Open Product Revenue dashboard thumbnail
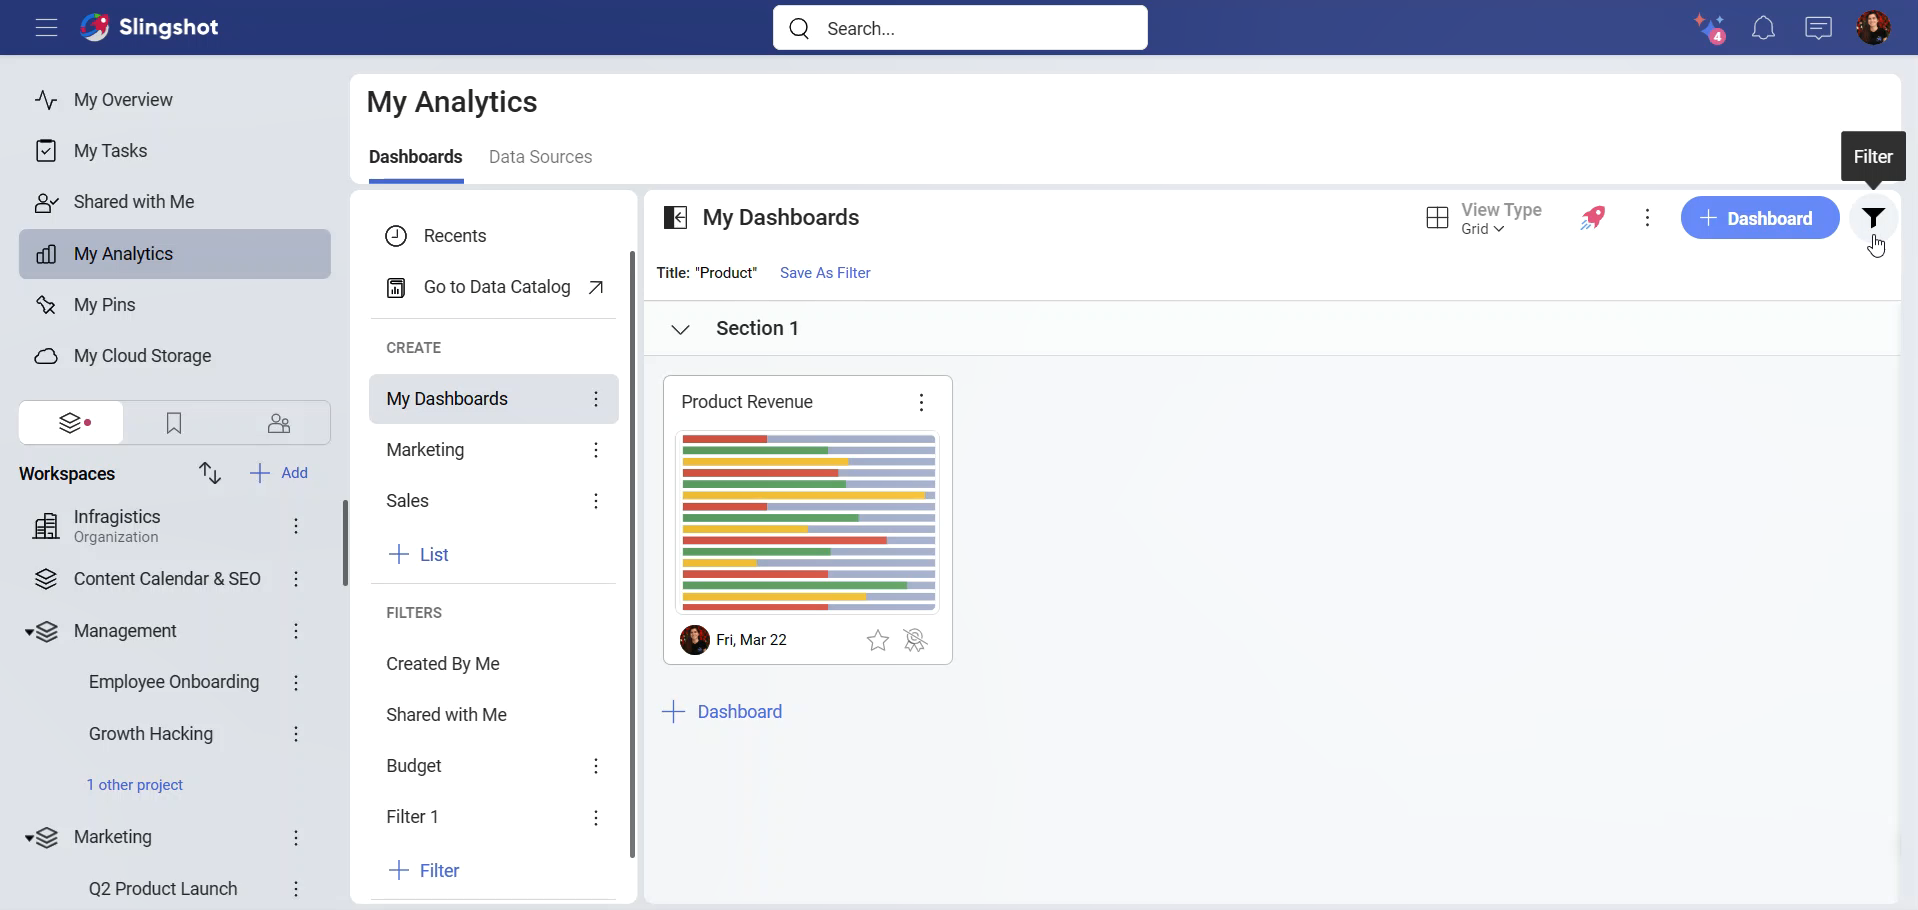This screenshot has height=910, width=1918. 808,522
